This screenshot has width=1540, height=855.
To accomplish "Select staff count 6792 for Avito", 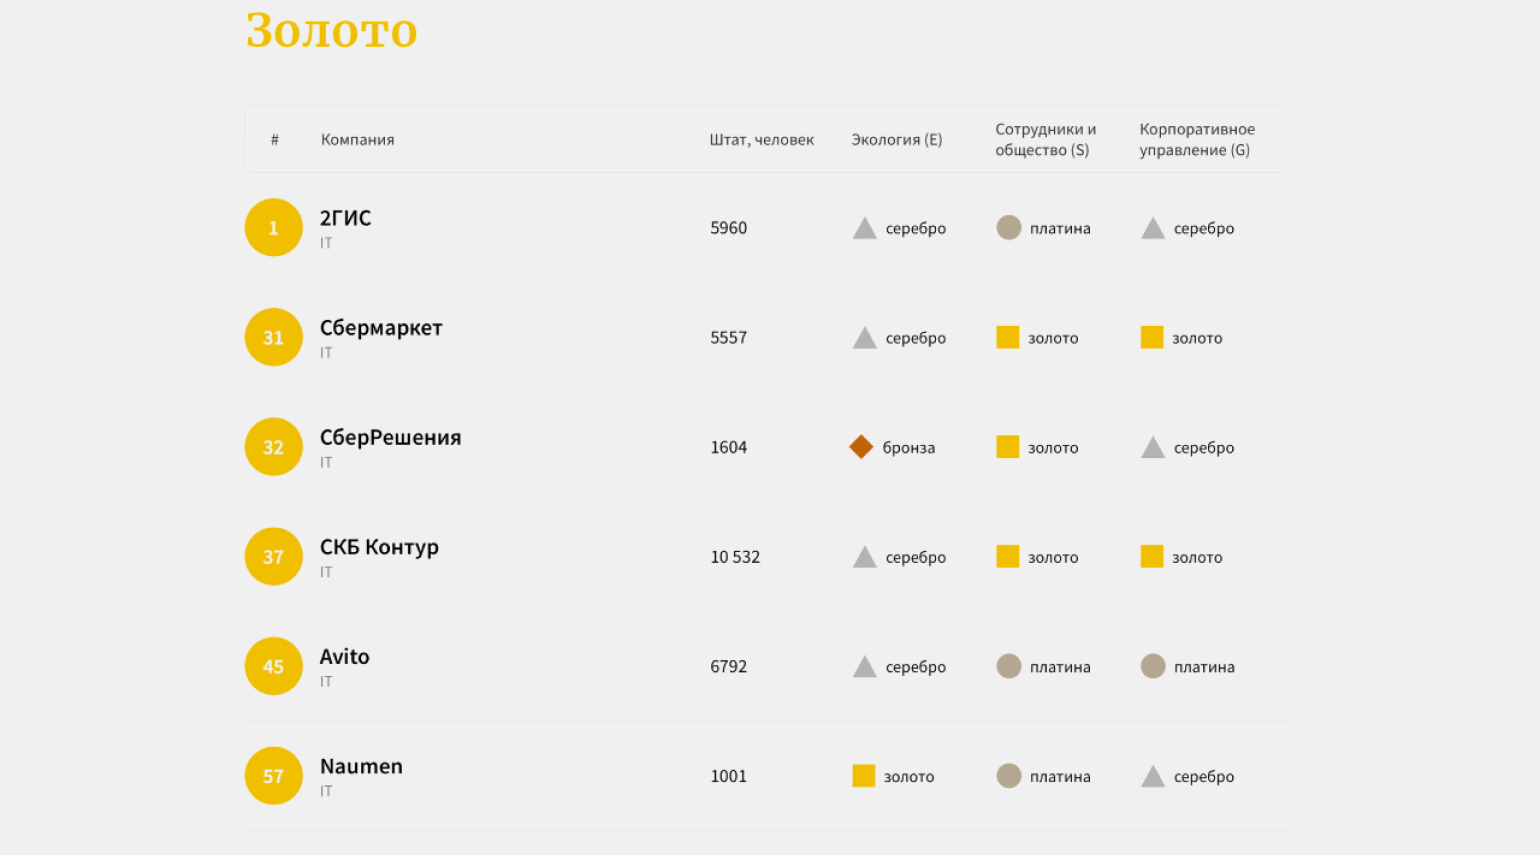I will [x=728, y=667].
